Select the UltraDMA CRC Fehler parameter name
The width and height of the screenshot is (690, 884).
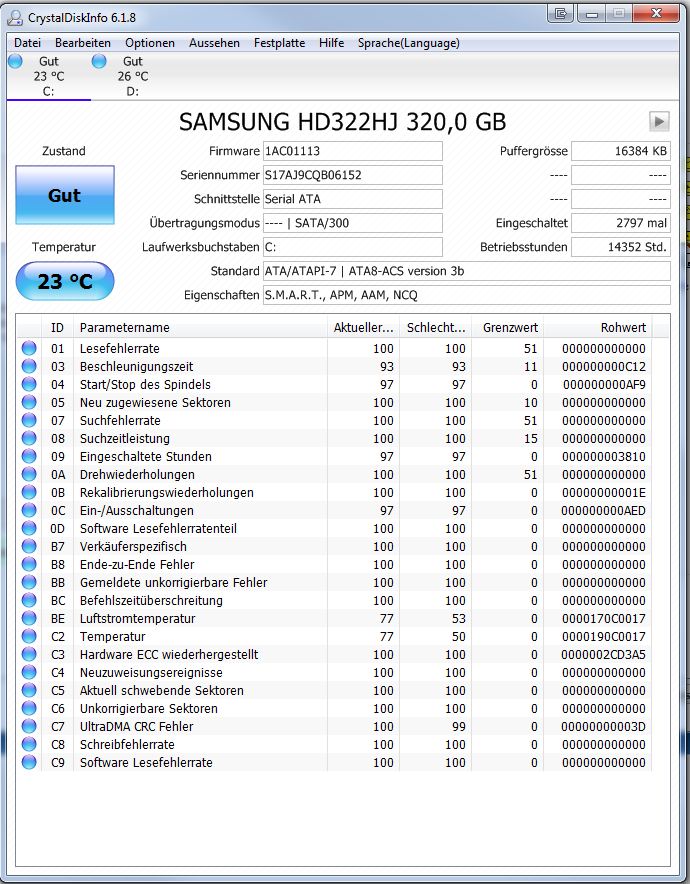click(x=136, y=727)
